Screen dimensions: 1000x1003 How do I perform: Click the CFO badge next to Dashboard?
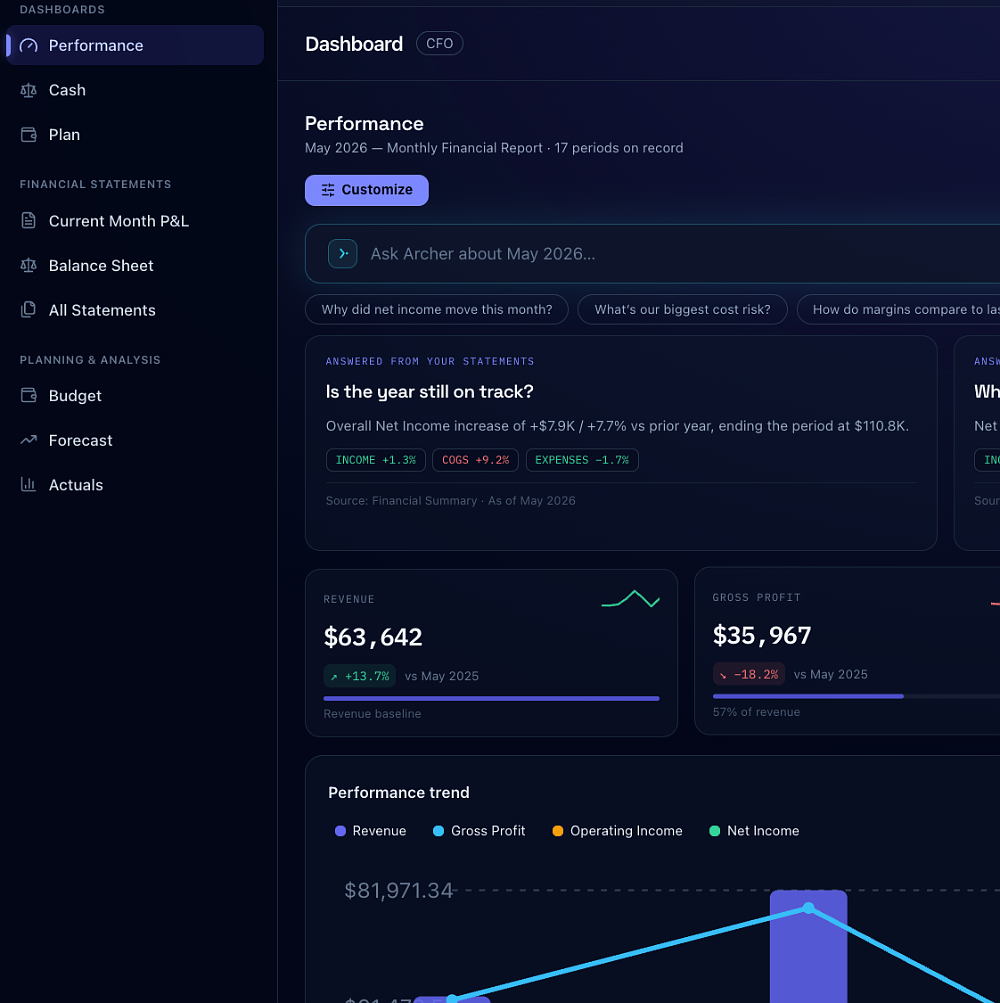point(440,43)
